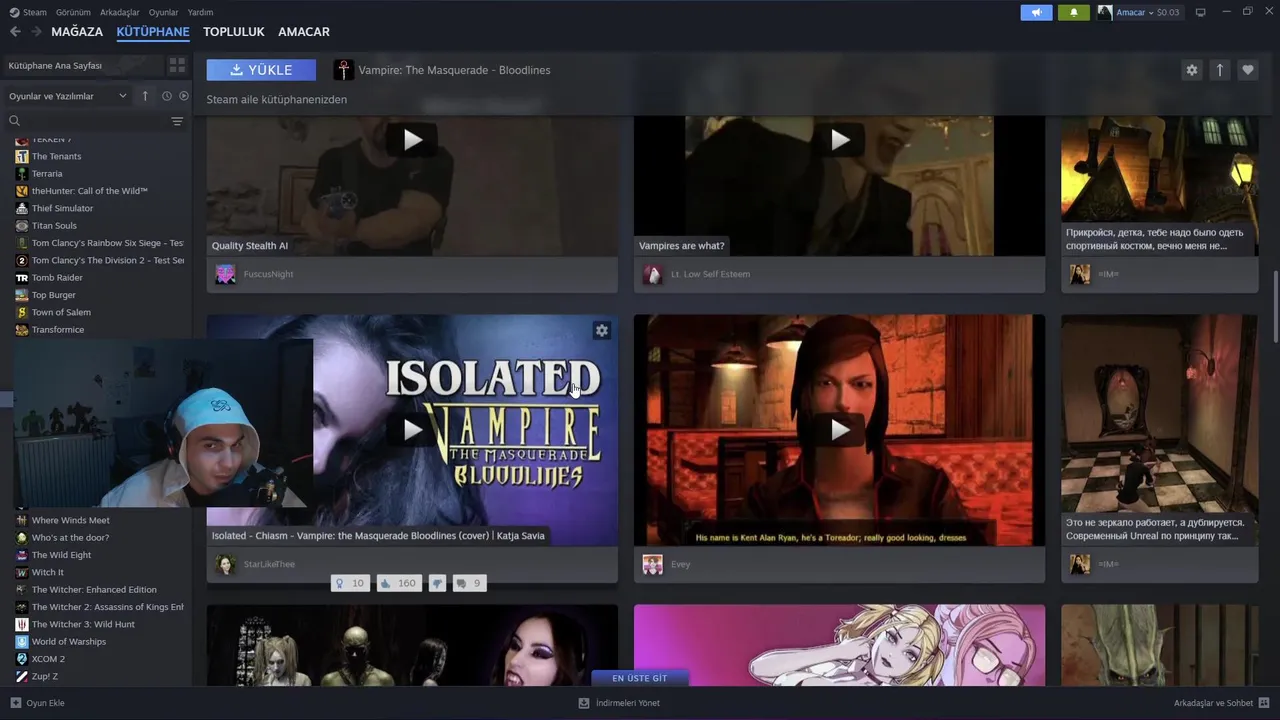This screenshot has width=1280, height=720.
Task: Open the Görünüm menu
Action: (73, 12)
